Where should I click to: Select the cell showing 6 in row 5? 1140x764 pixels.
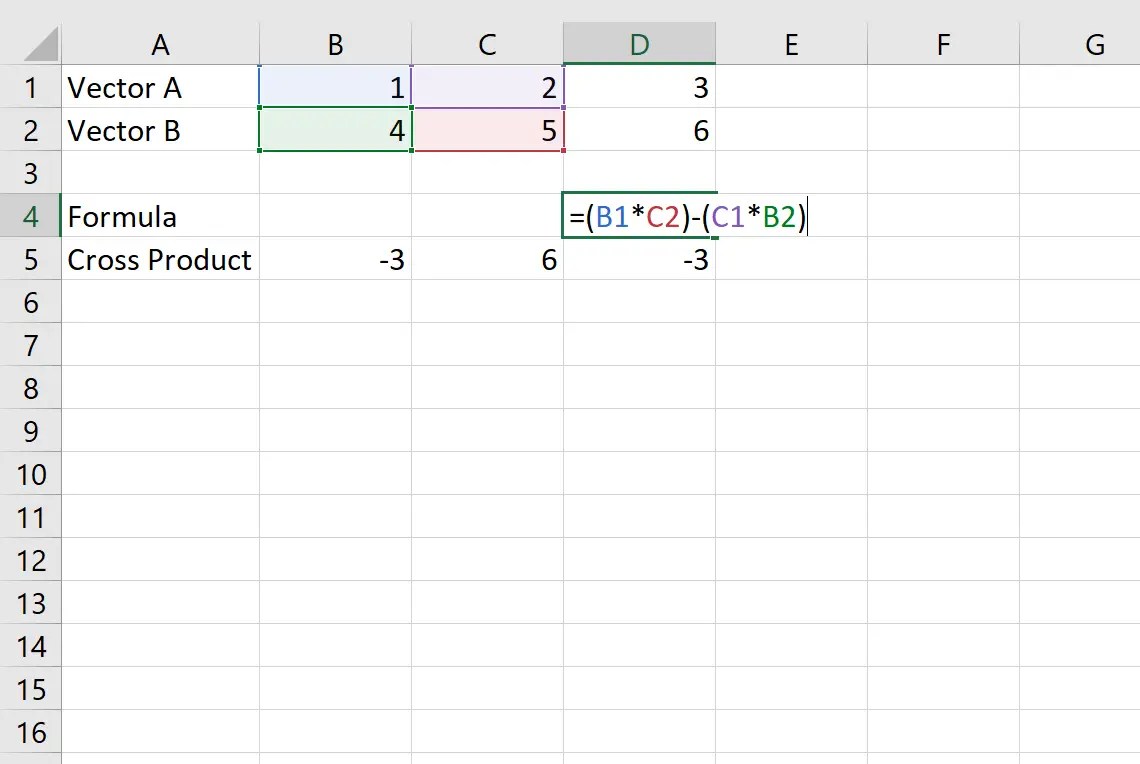pos(487,260)
